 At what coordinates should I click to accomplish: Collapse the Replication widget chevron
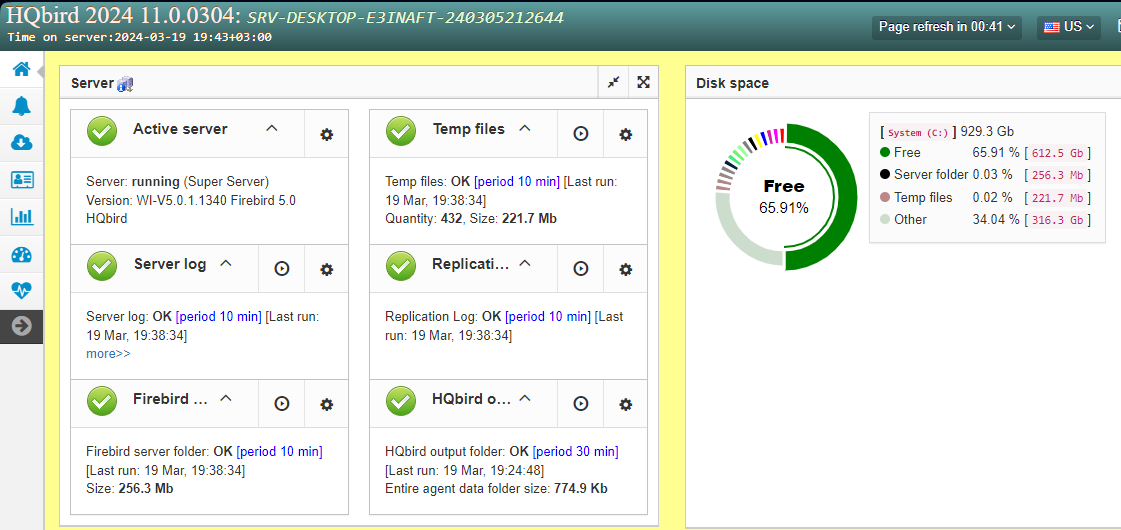pyautogui.click(x=525, y=263)
